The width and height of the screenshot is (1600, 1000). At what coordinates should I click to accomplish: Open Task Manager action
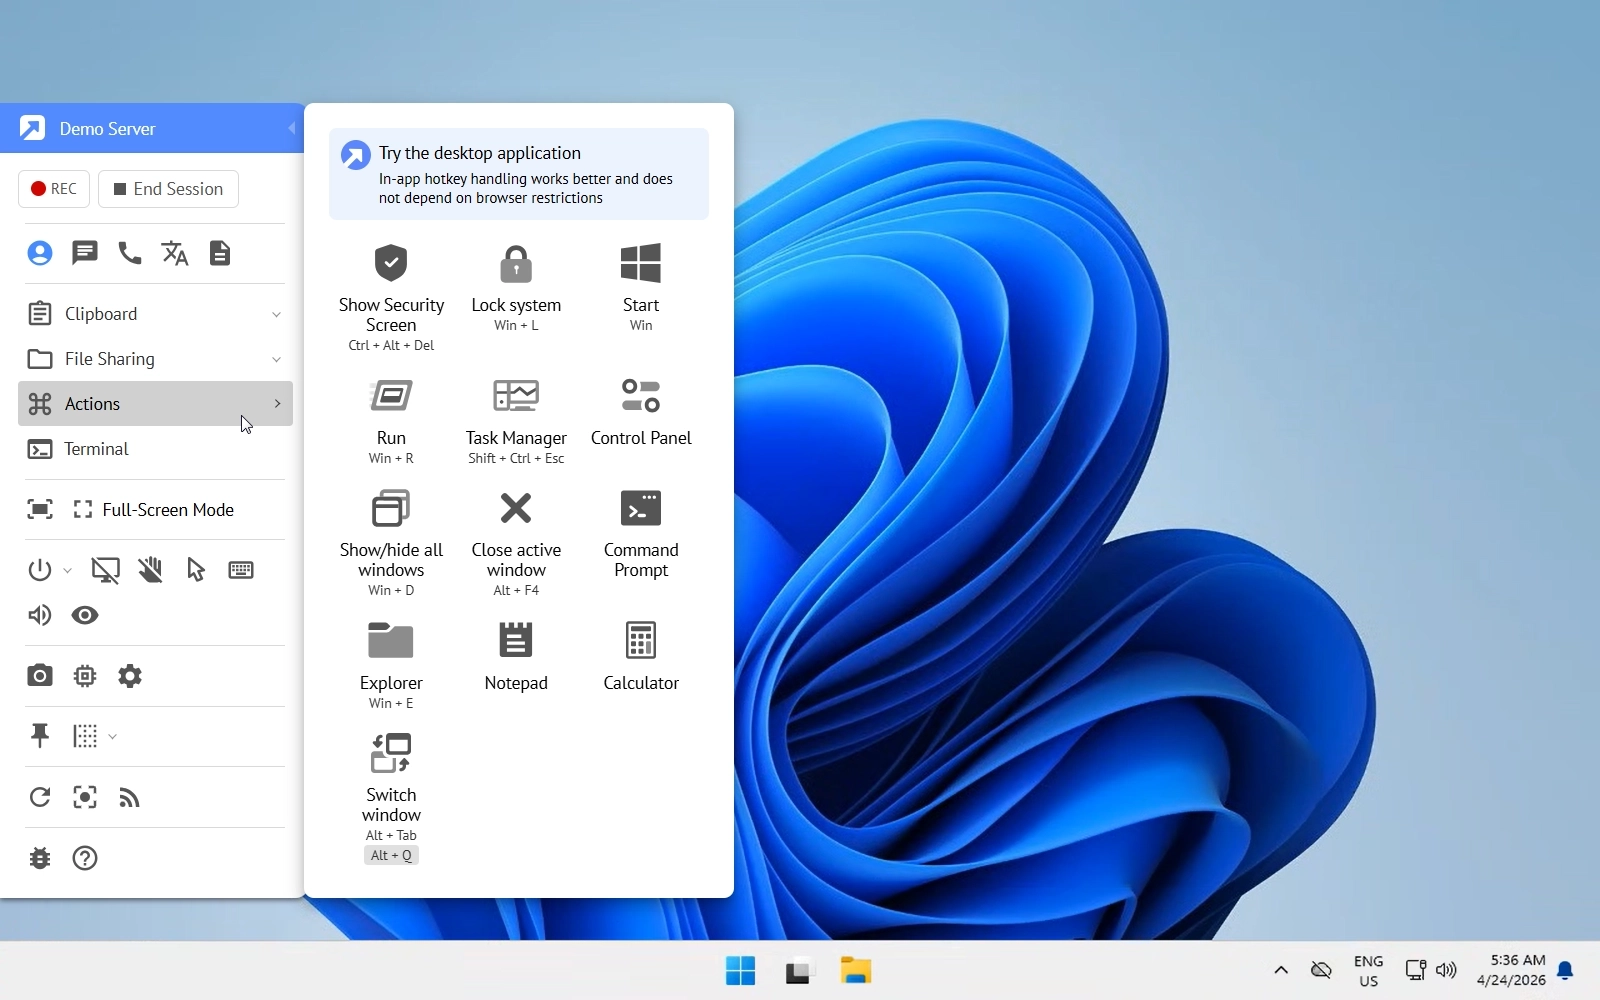(516, 420)
